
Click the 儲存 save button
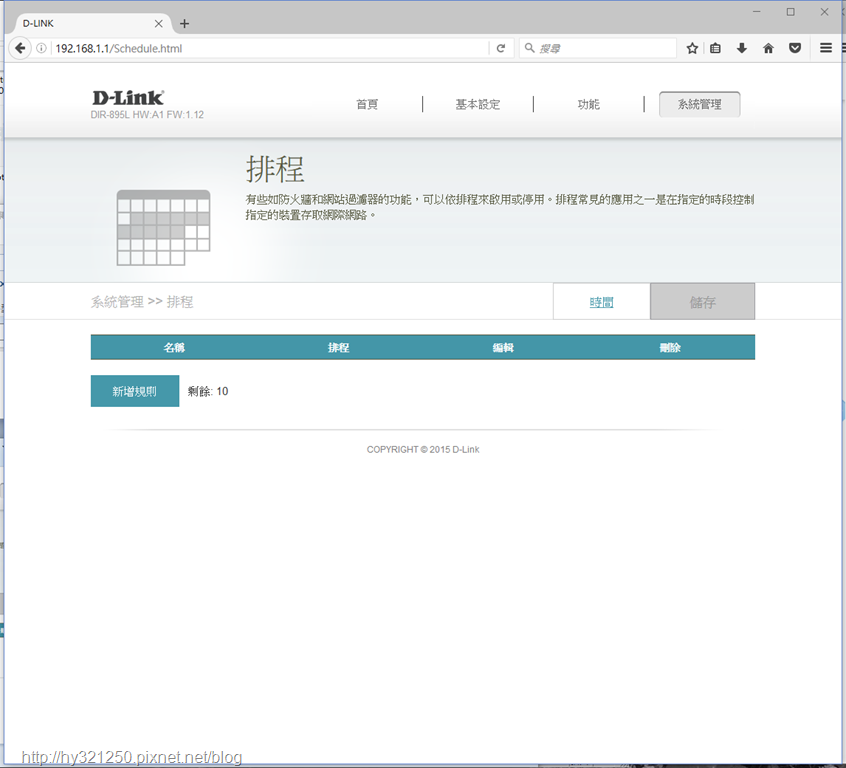pyautogui.click(x=702, y=301)
